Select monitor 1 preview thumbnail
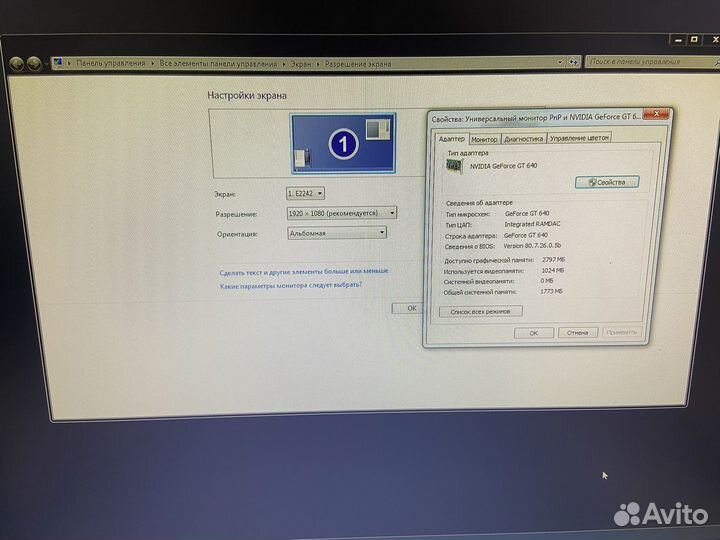This screenshot has width=720, height=540. [x=343, y=144]
